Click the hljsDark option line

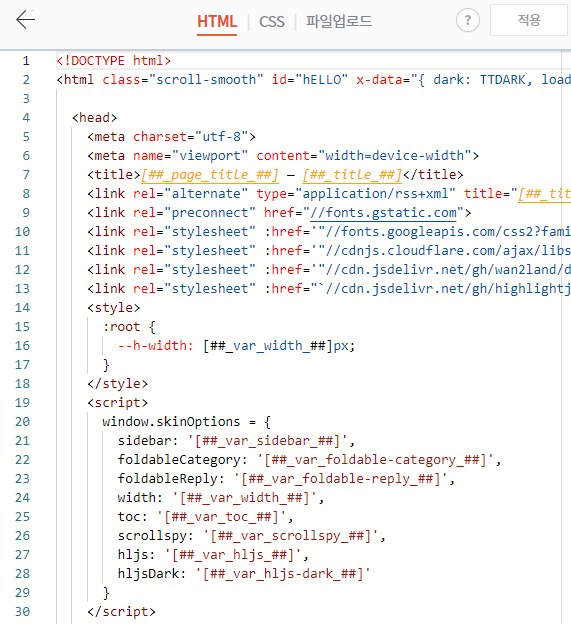click(244, 574)
